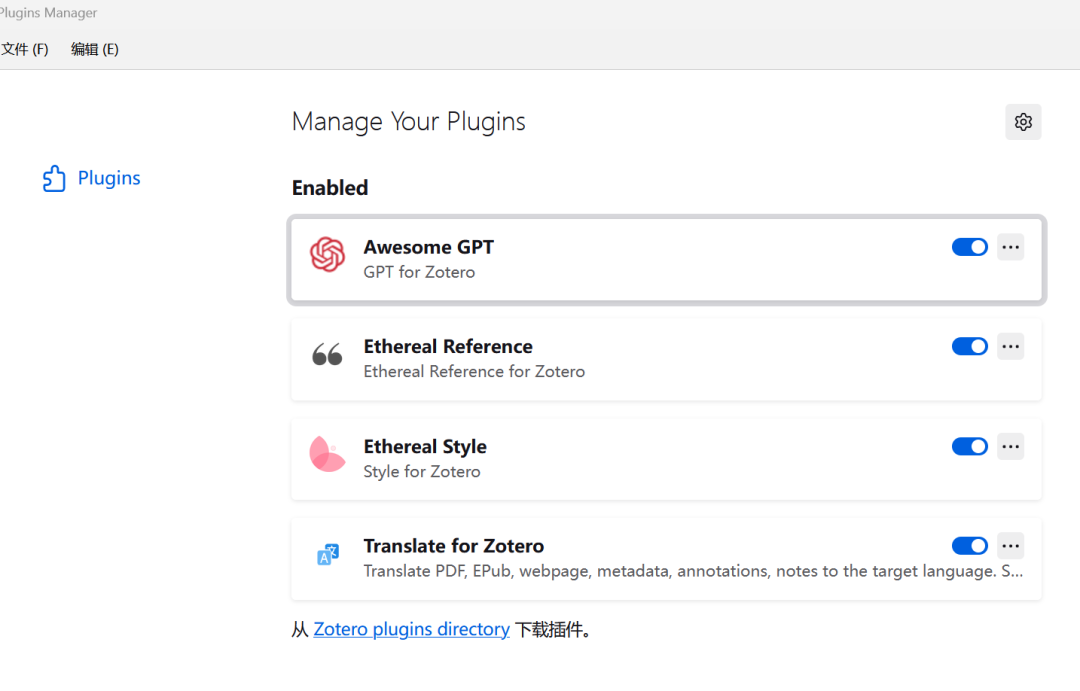1080x691 pixels.
Task: Click the Translate for Zotero icon
Action: 327,554
